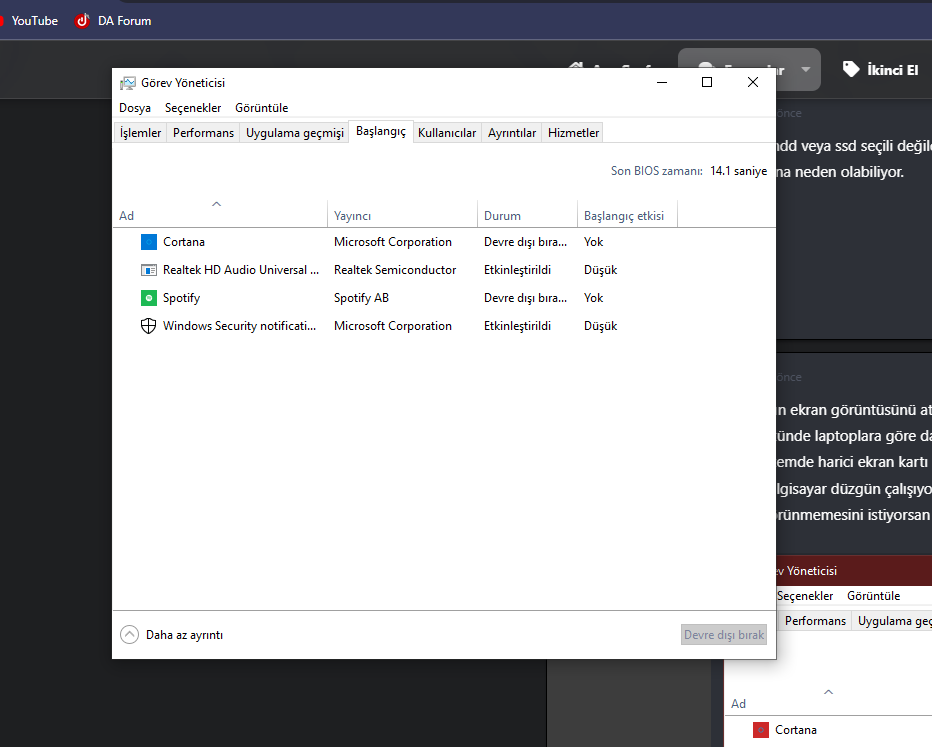Open the Görüntüle menu
Viewport: 932px width, 747px height.
(261, 108)
